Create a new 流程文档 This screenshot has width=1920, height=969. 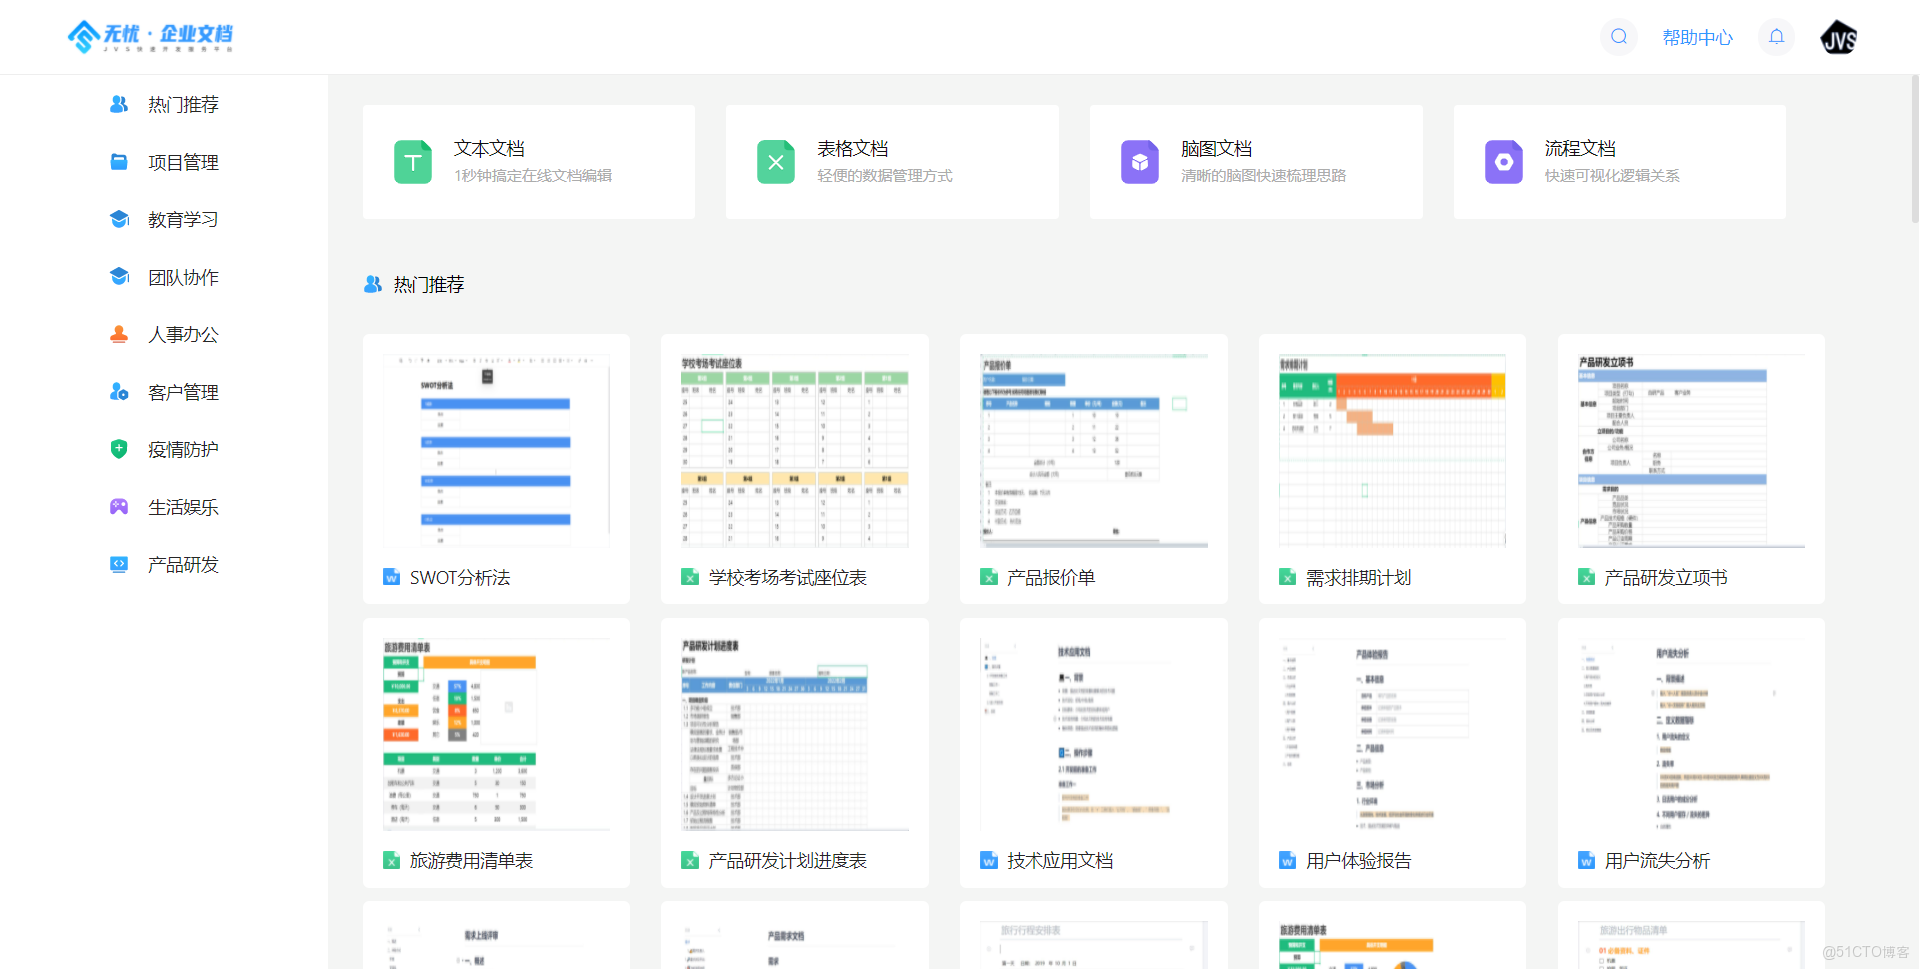[x=1620, y=162]
